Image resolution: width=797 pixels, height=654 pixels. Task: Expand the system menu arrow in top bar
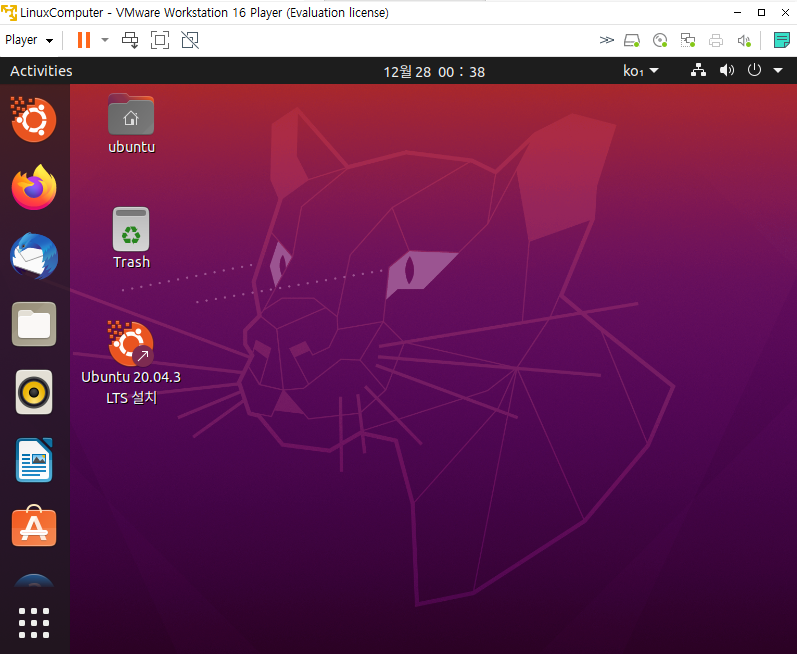coord(778,71)
